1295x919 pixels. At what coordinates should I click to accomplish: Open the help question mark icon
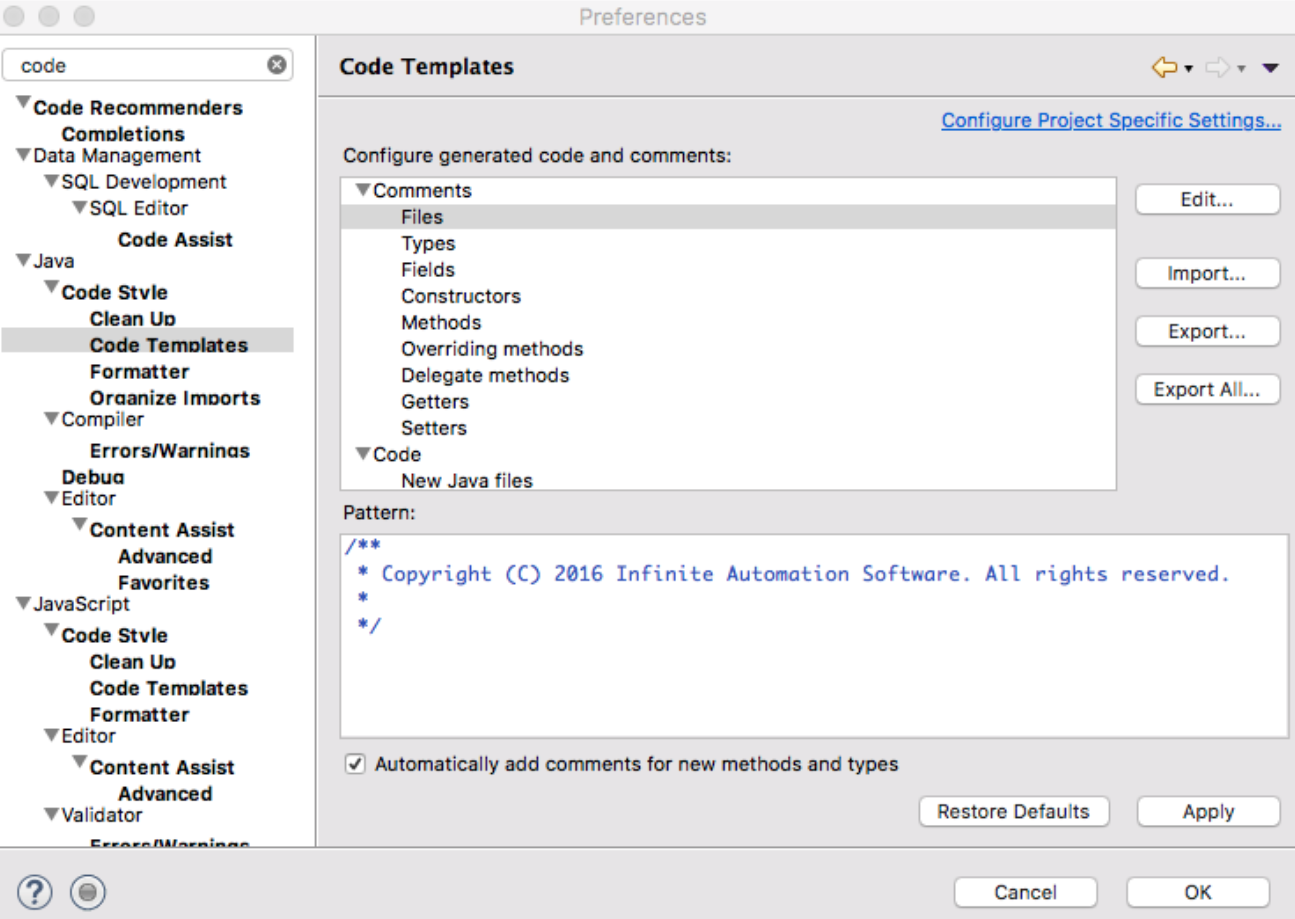pyautogui.click(x=35, y=890)
